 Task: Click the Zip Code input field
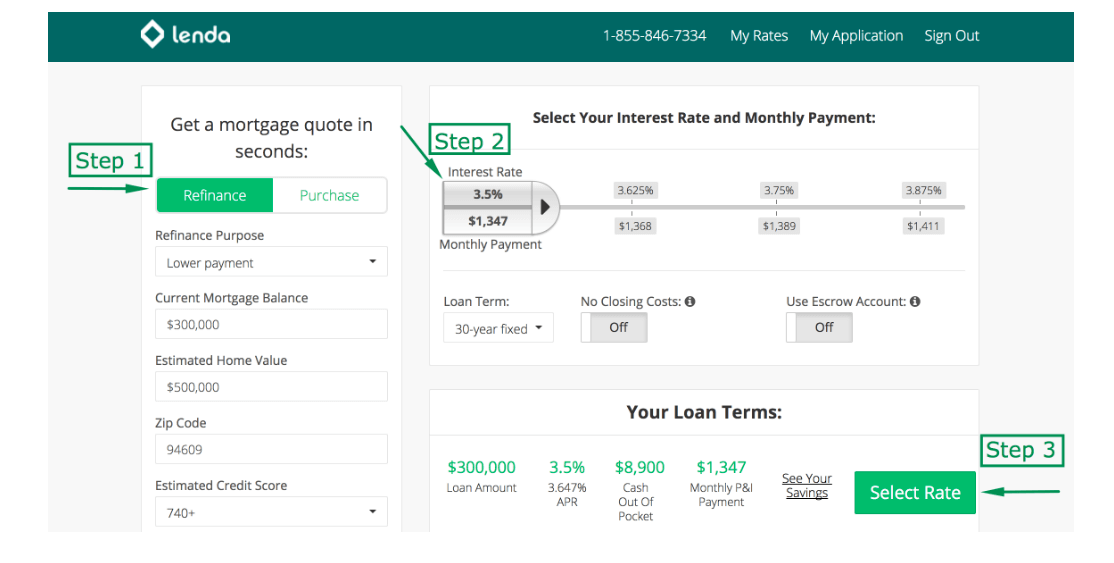(x=271, y=449)
